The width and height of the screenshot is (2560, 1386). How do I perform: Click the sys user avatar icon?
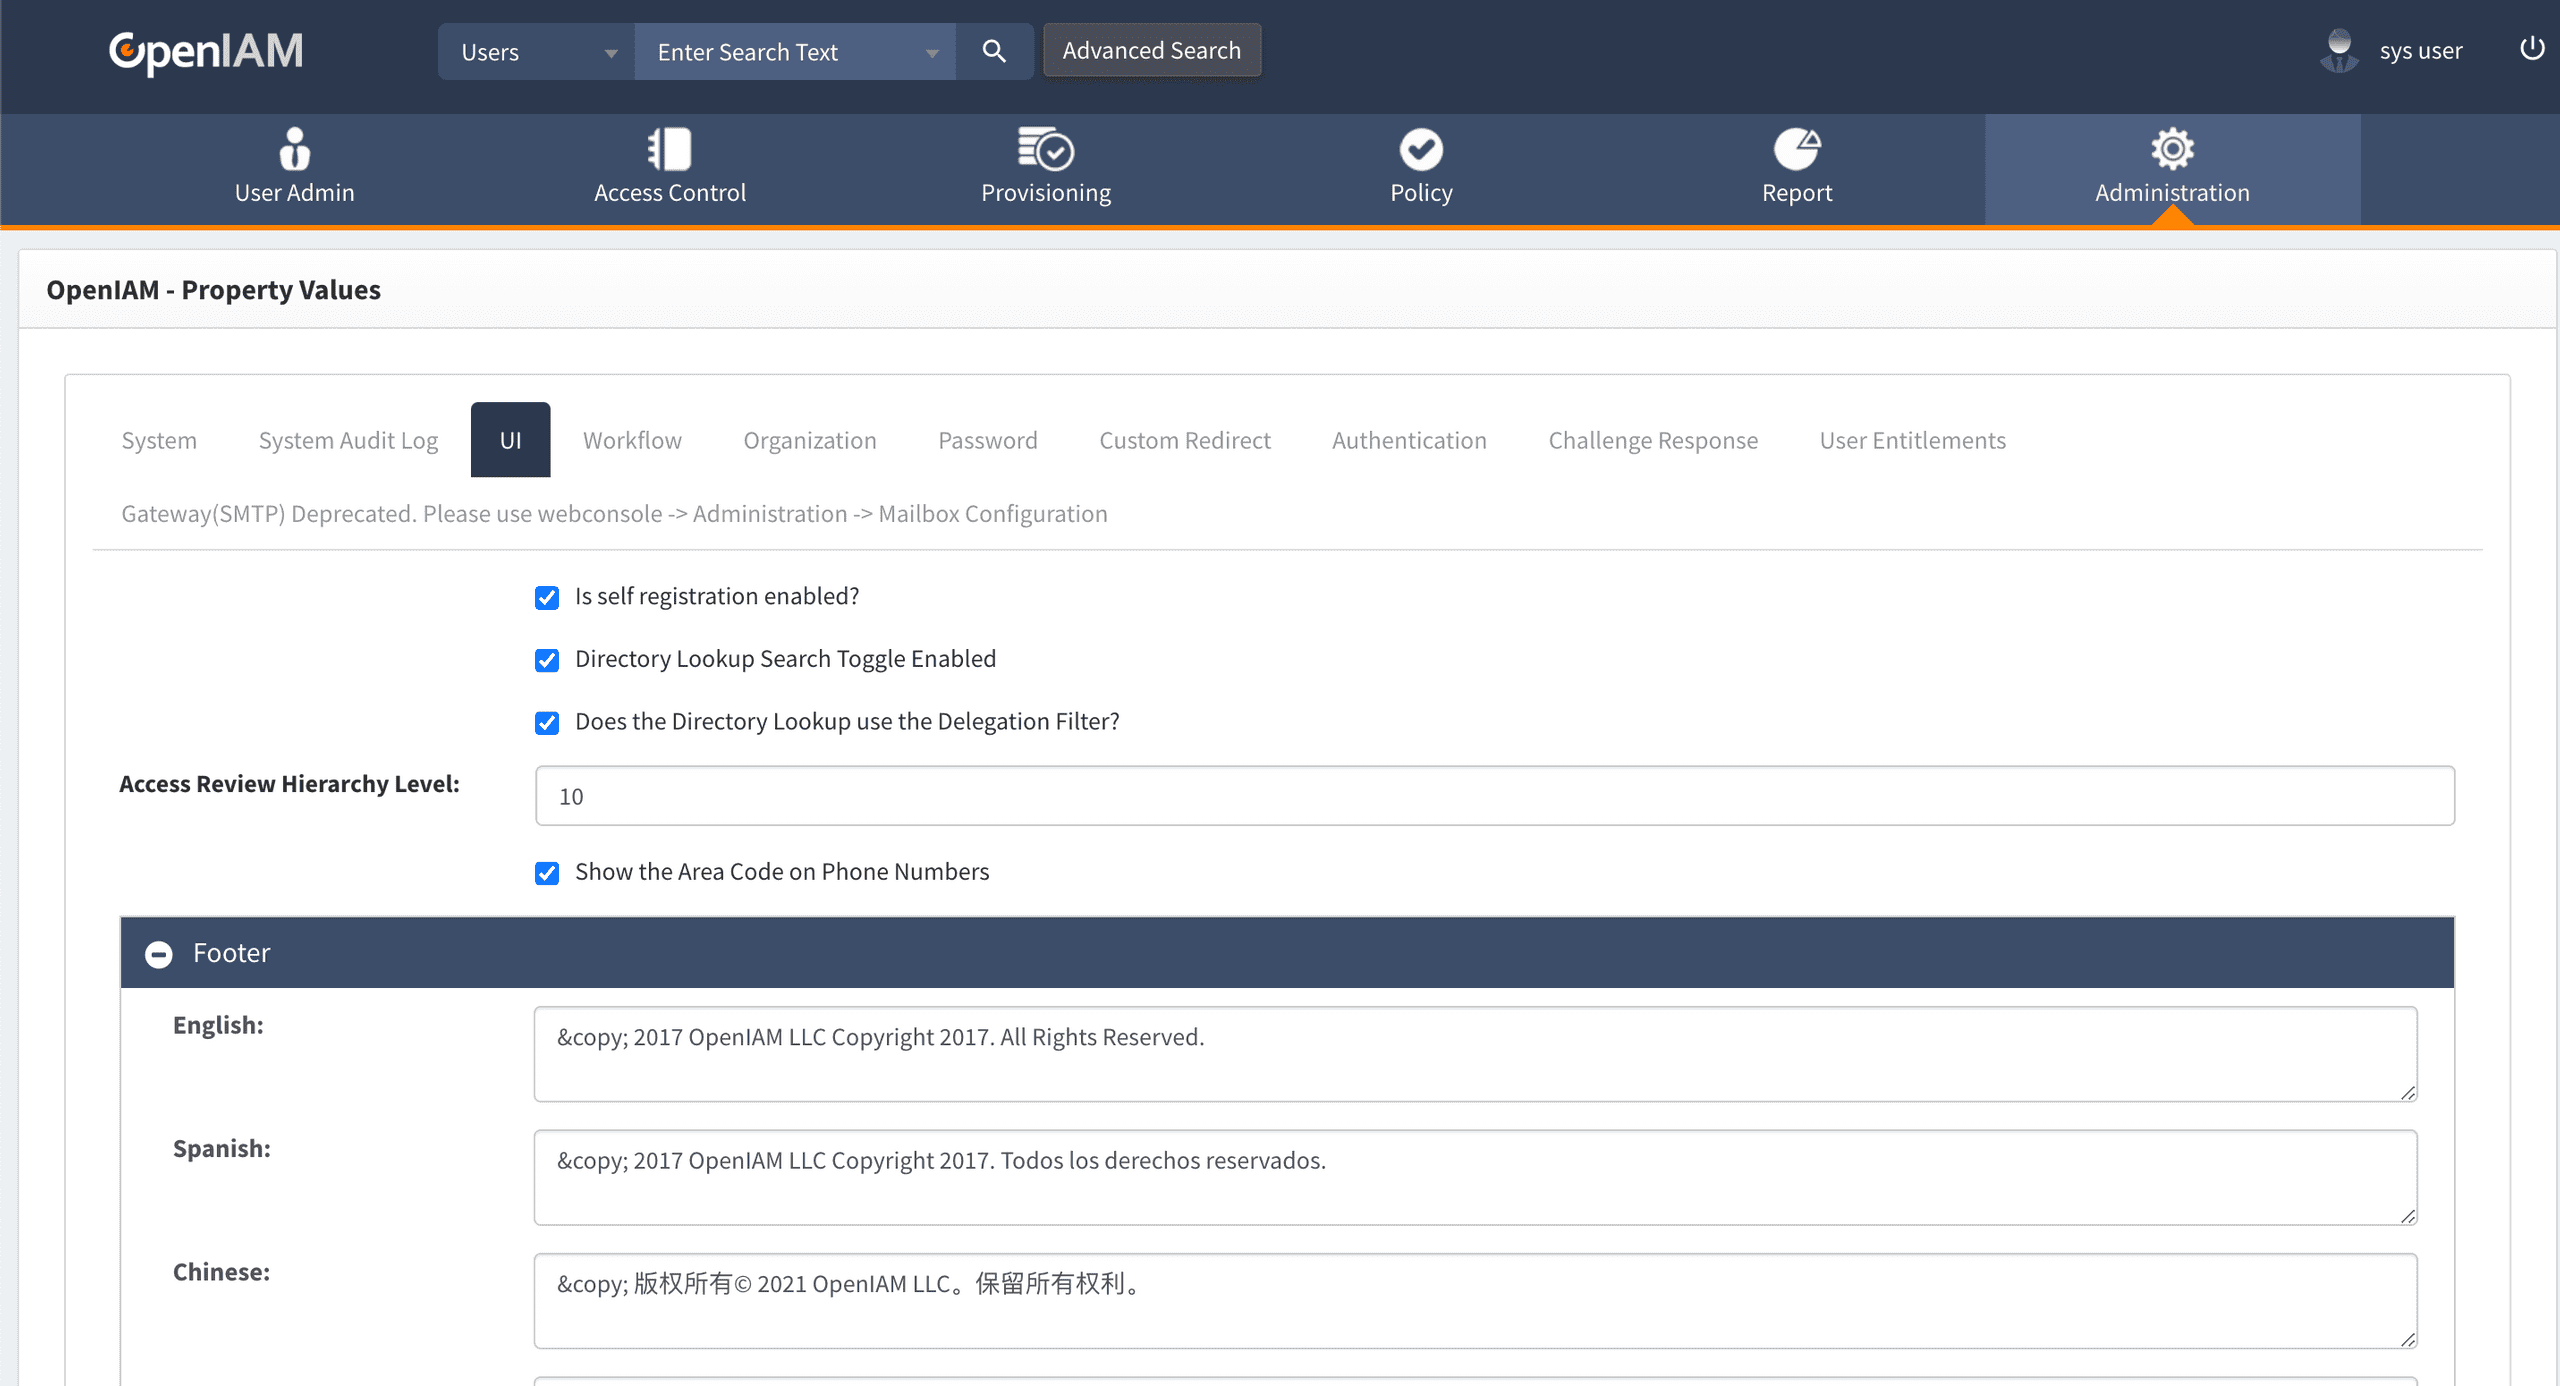[x=2339, y=51]
